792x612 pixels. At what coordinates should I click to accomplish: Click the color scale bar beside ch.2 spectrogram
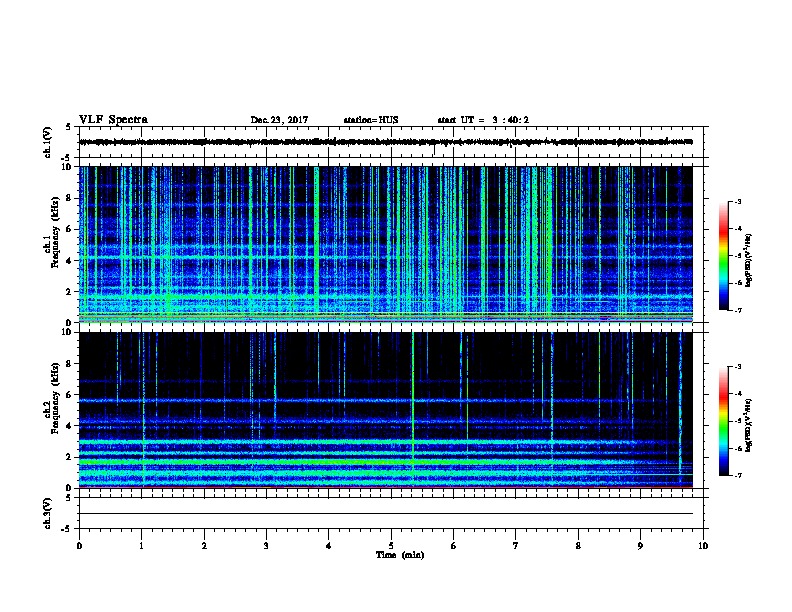point(724,421)
